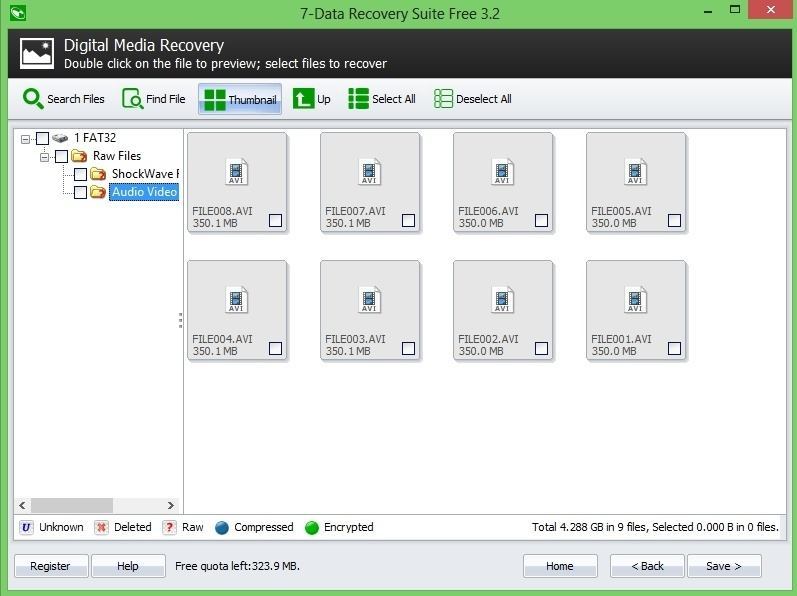Click the Find File icon

coord(133,99)
